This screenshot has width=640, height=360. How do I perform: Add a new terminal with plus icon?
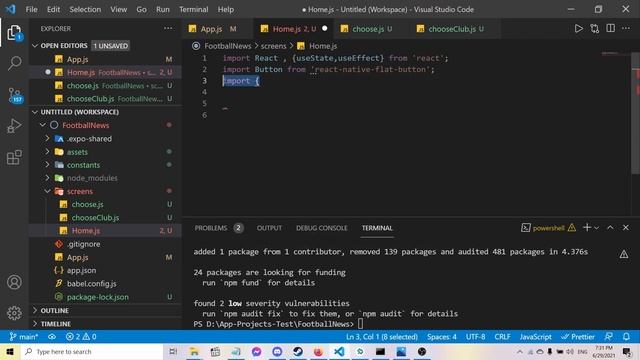tap(587, 227)
